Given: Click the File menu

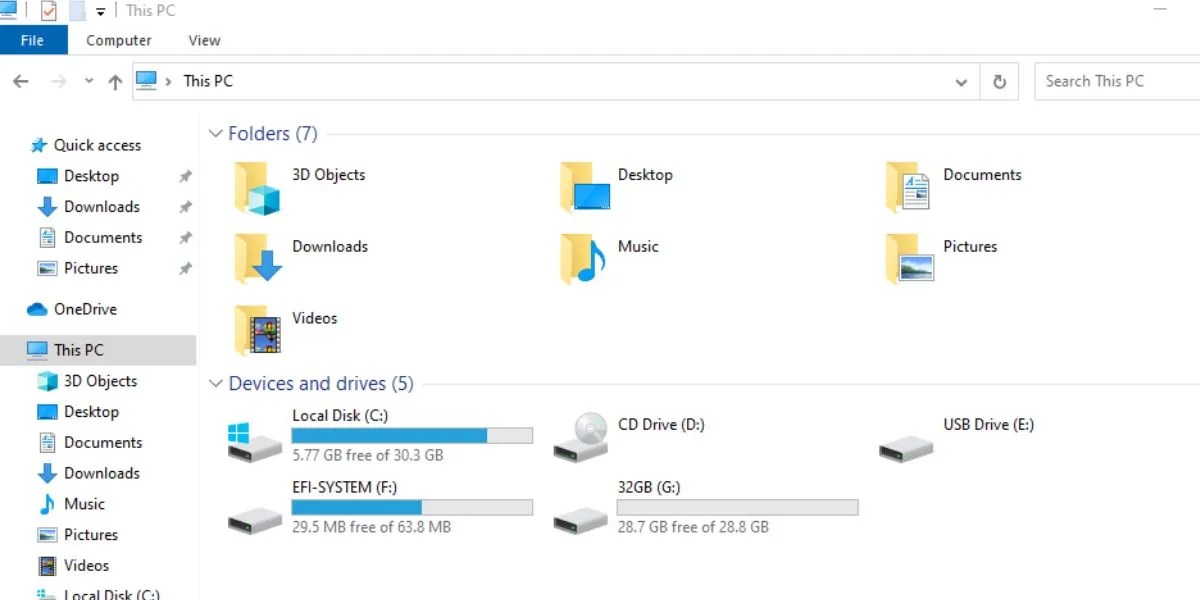Looking at the screenshot, I should [x=33, y=40].
